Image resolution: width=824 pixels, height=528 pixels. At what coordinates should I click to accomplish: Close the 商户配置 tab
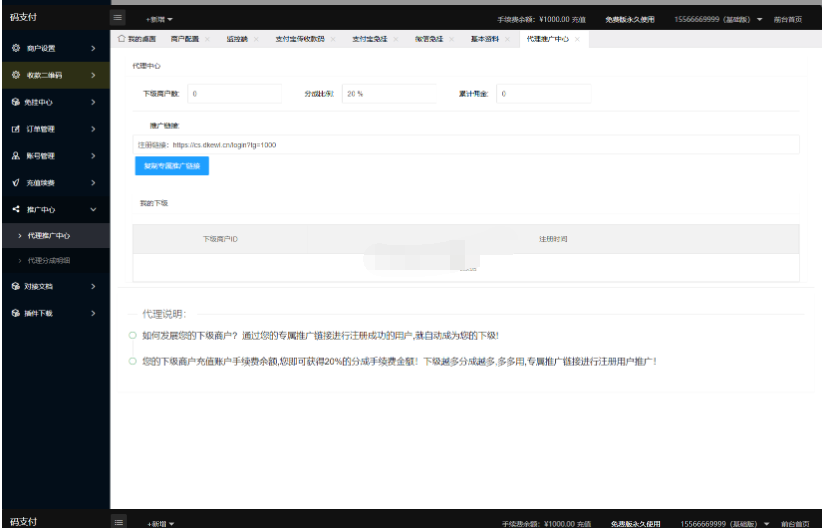(x=207, y=39)
